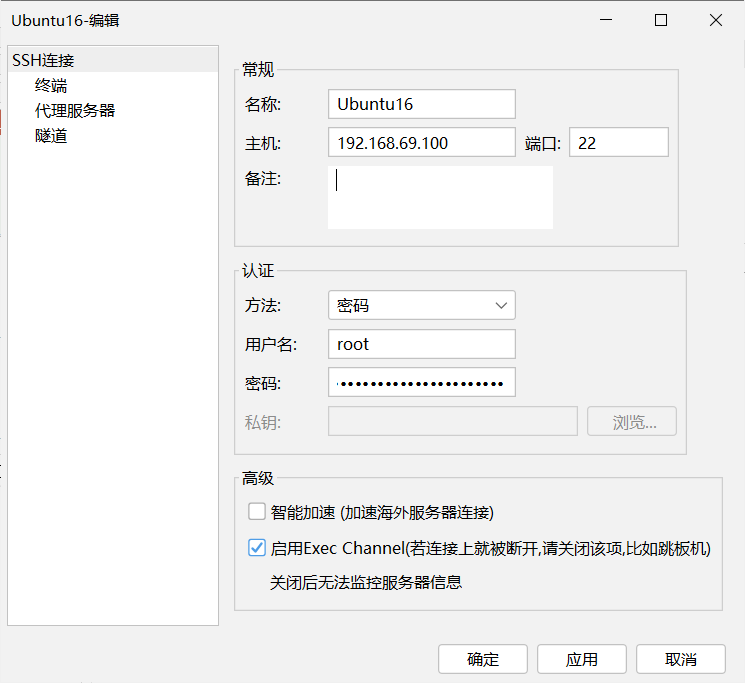Click the 用户名 field containing root

421,344
